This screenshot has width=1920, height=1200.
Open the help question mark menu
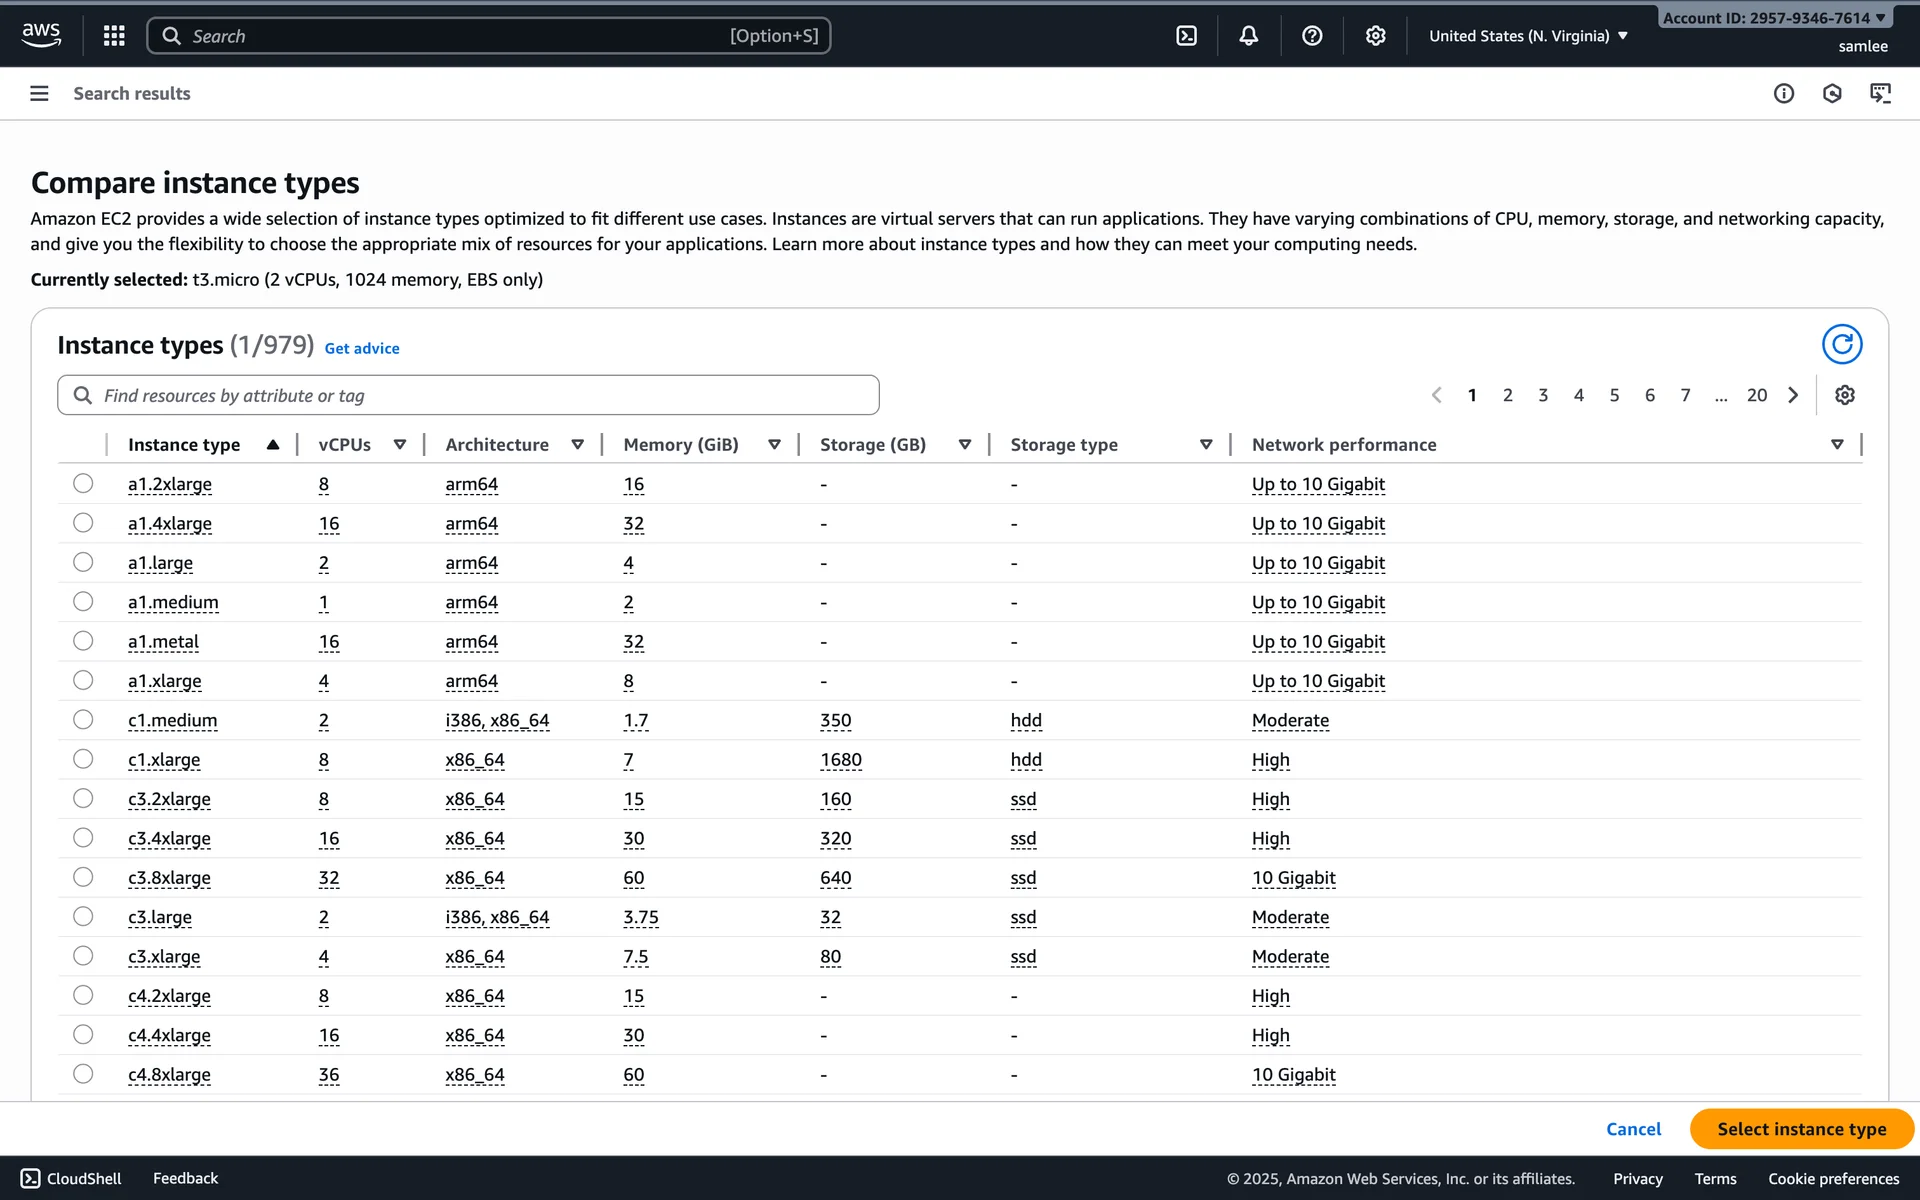pyautogui.click(x=1312, y=36)
